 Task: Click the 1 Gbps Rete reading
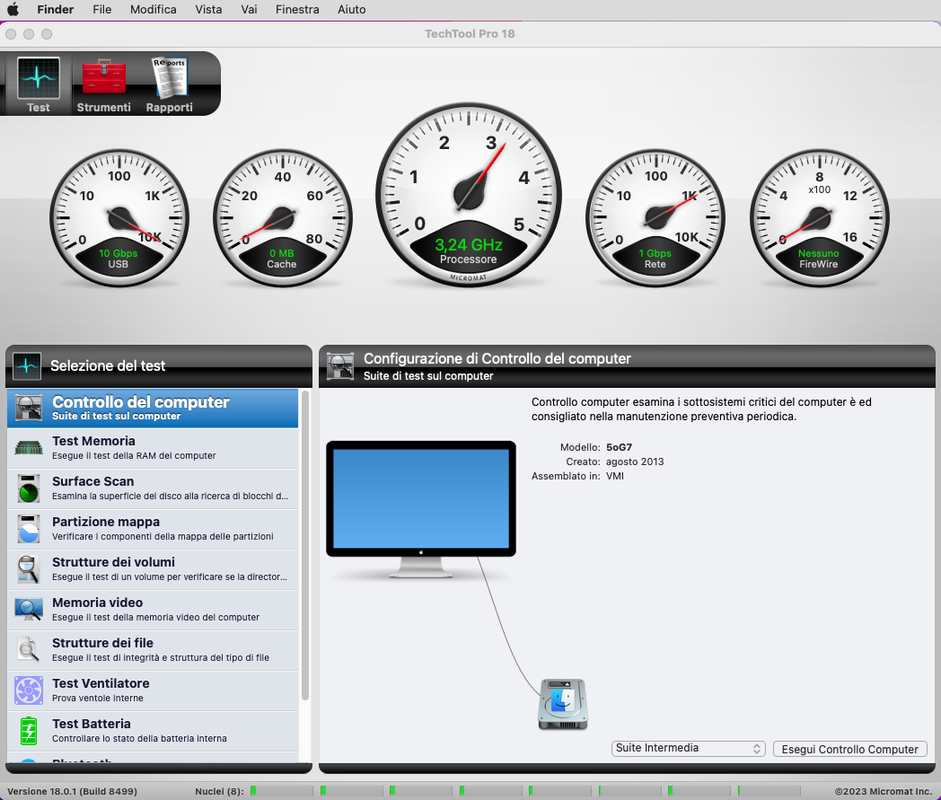(655, 253)
